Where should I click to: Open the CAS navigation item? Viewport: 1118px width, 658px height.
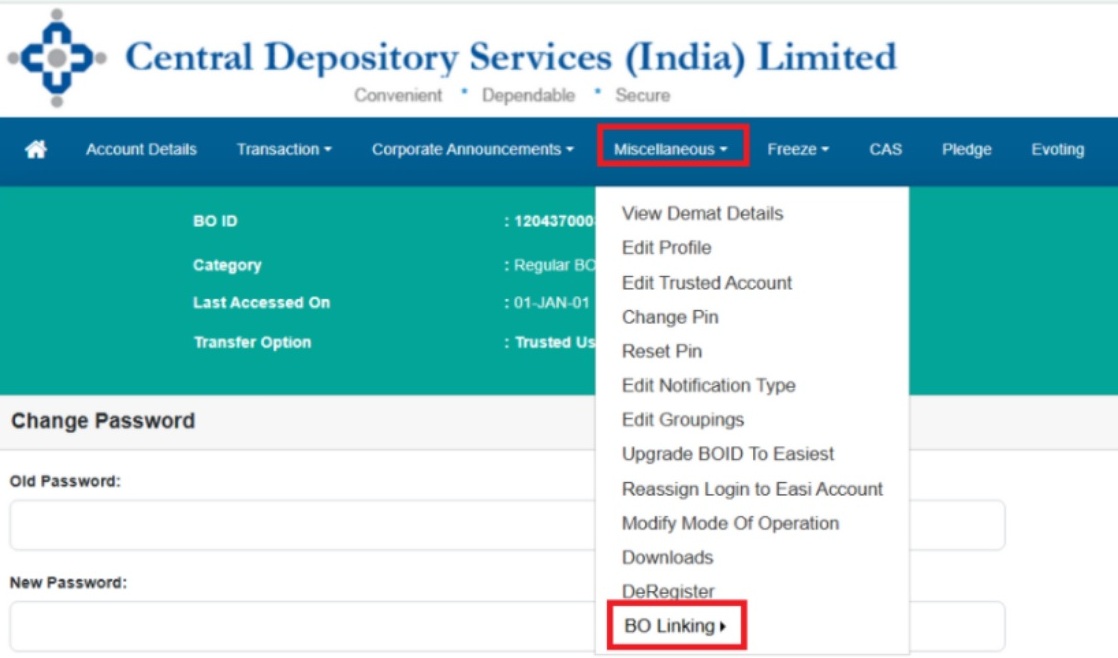click(885, 150)
